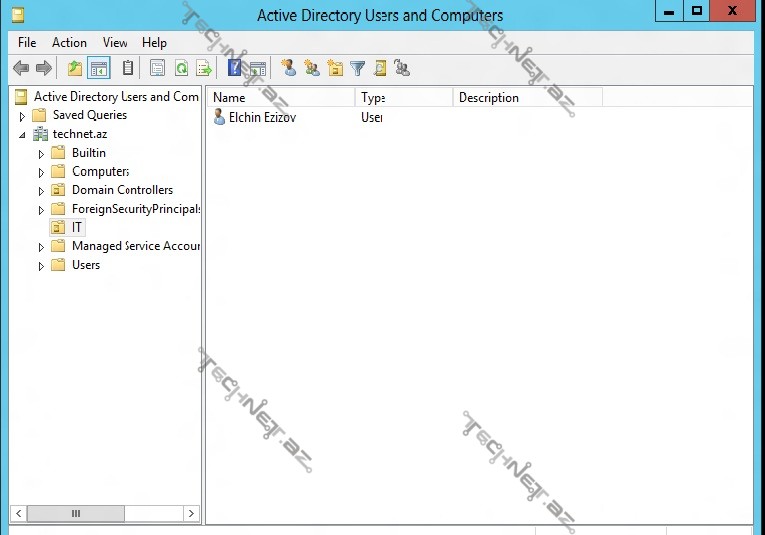Click the Back arrow toolbar icon

click(21, 68)
